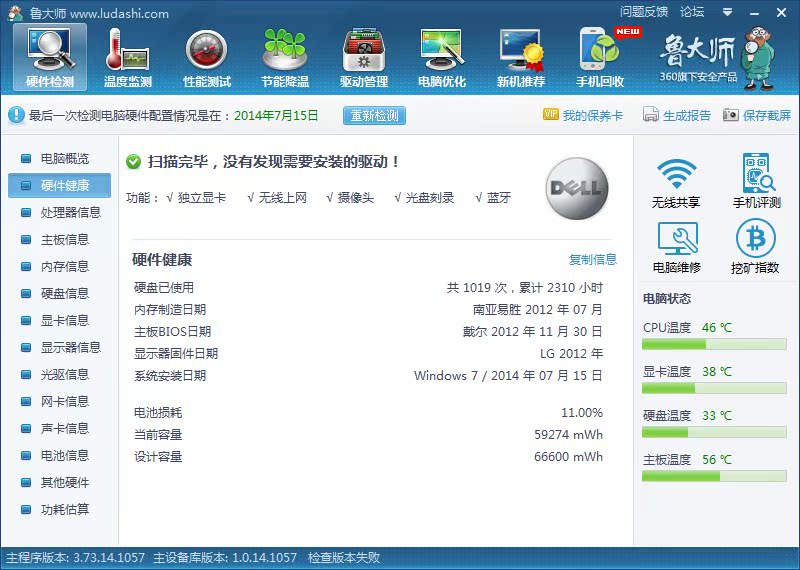Open the 手机评测 phone benchmark tool

[x=757, y=181]
